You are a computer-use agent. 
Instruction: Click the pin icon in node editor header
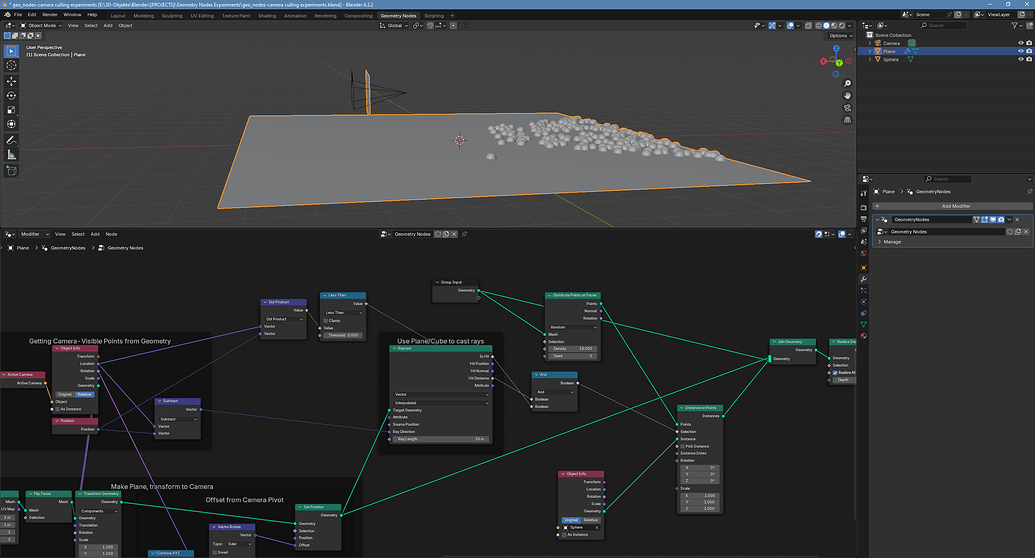(464, 234)
